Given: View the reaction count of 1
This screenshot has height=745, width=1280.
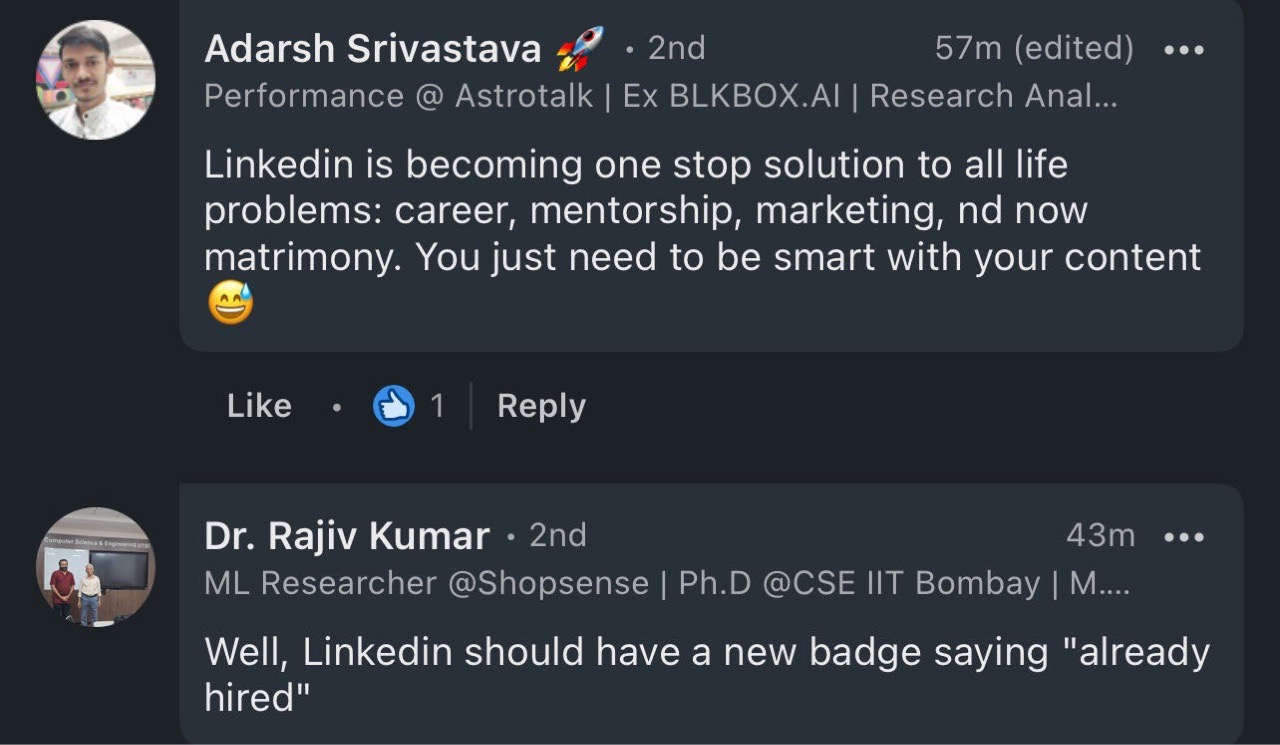Looking at the screenshot, I should (437, 406).
